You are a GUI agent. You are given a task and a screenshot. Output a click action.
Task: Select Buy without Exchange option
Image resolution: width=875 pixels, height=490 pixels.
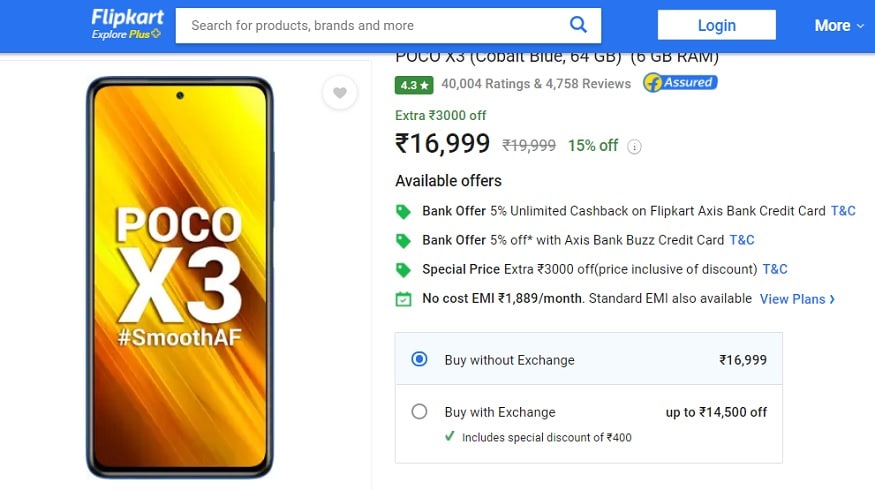pyautogui.click(x=420, y=359)
